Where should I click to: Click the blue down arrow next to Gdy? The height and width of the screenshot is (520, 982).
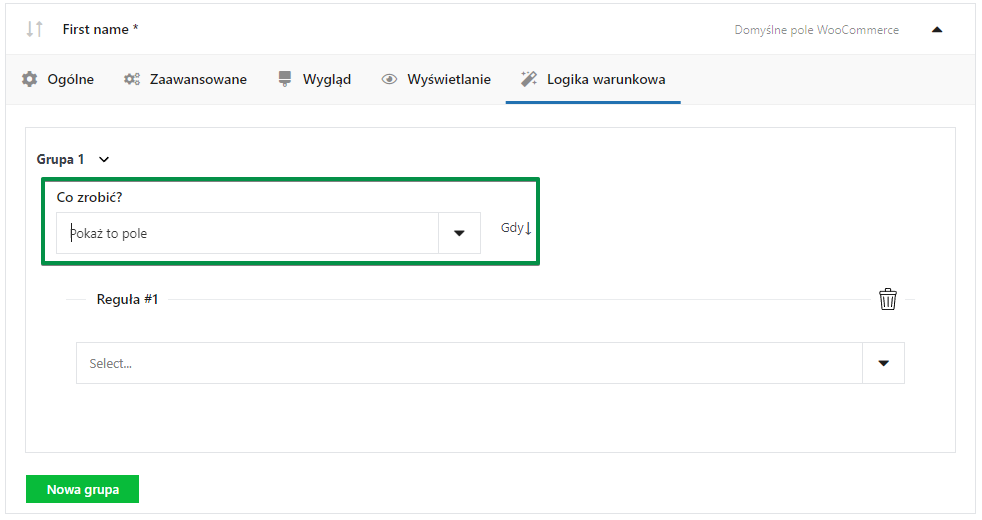tap(528, 228)
